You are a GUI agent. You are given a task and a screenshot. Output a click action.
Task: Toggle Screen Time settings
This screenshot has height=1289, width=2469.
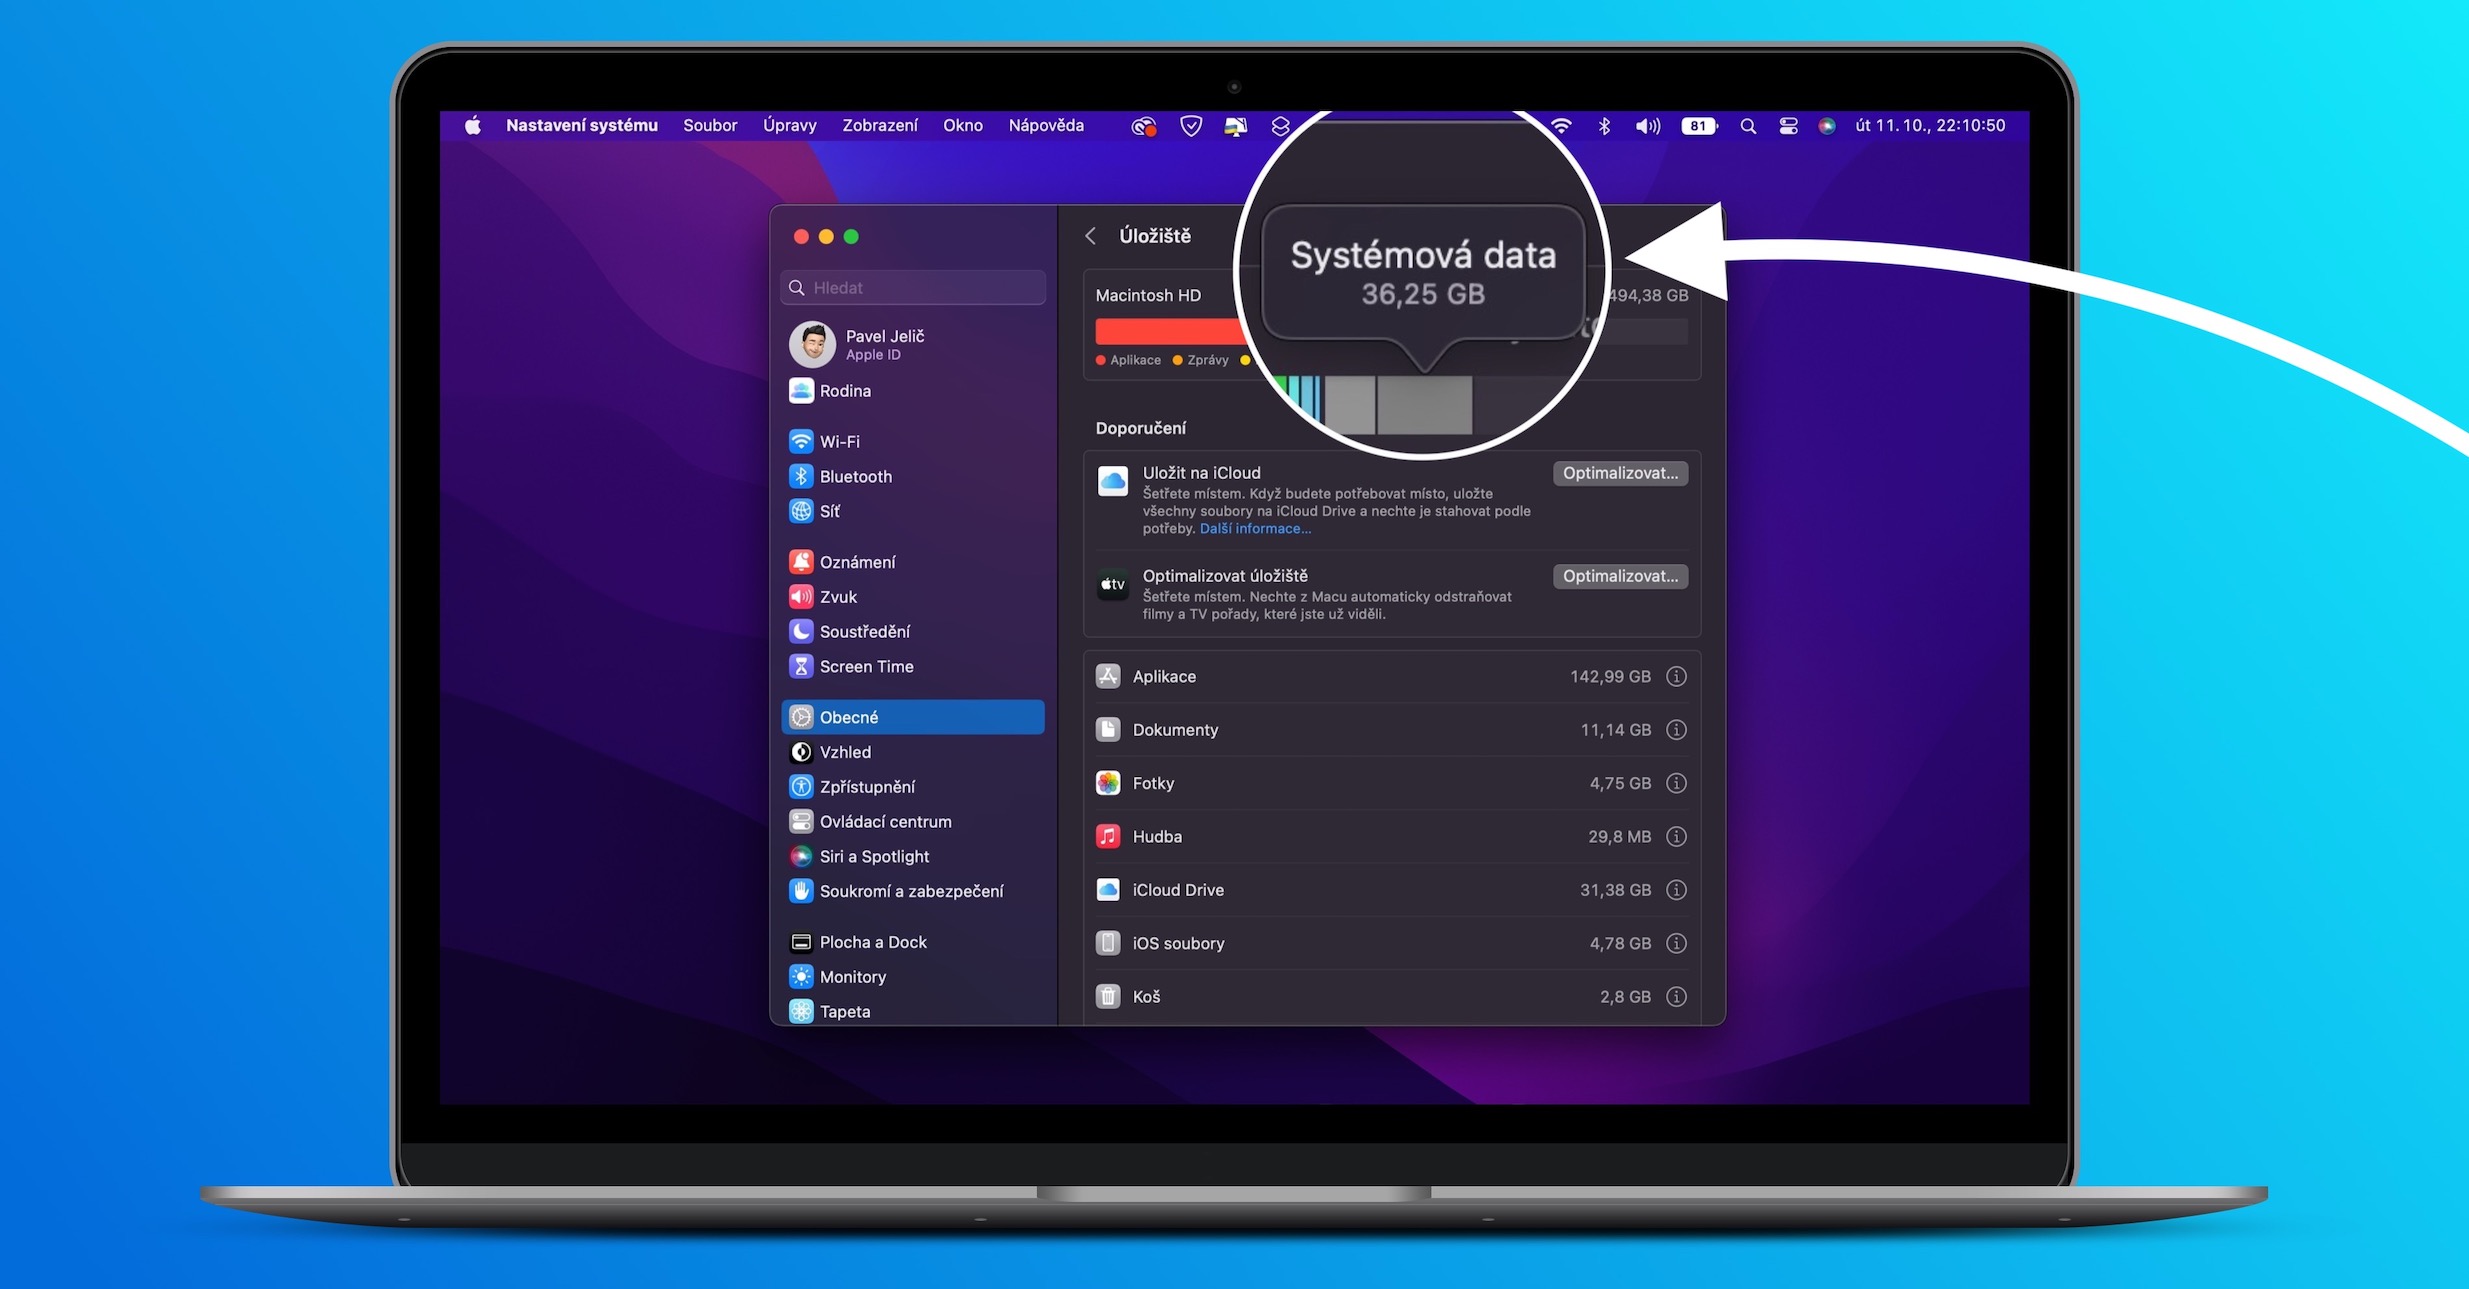point(867,665)
